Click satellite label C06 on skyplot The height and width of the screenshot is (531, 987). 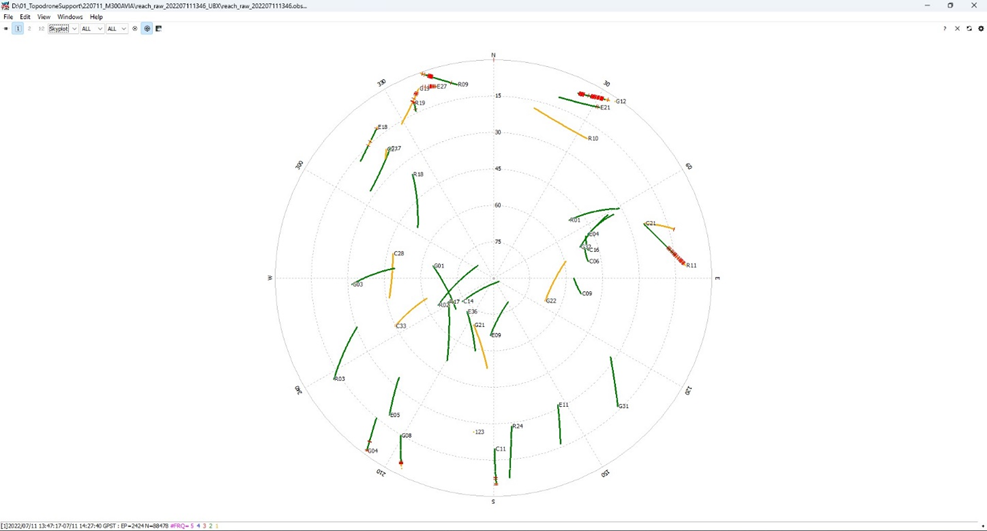click(594, 261)
